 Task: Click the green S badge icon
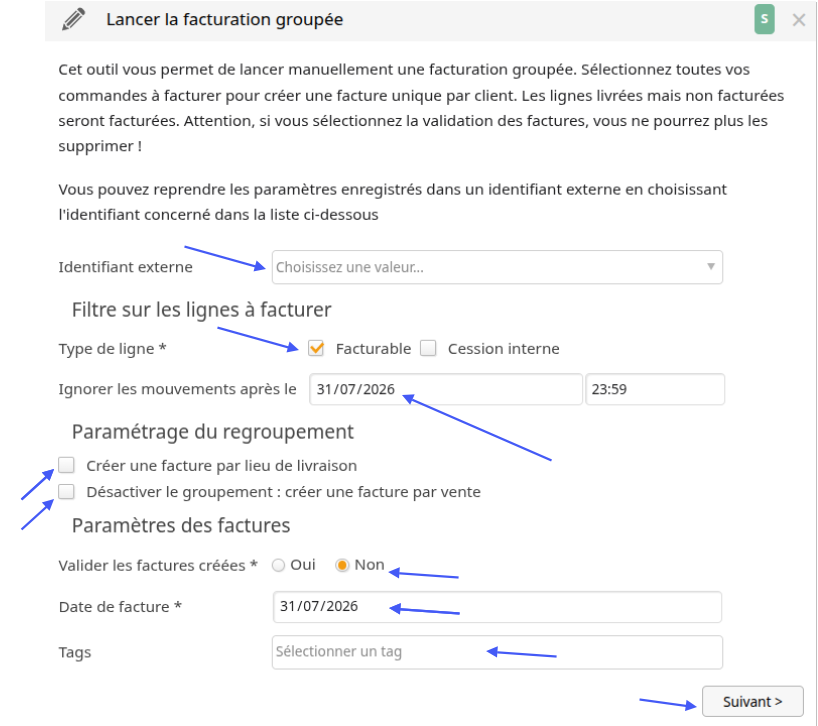pos(764,19)
